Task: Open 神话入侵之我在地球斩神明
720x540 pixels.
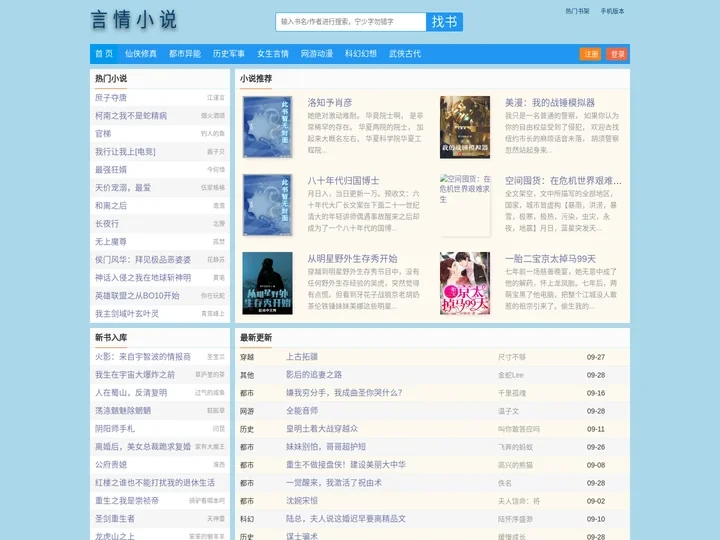Action: click(143, 277)
